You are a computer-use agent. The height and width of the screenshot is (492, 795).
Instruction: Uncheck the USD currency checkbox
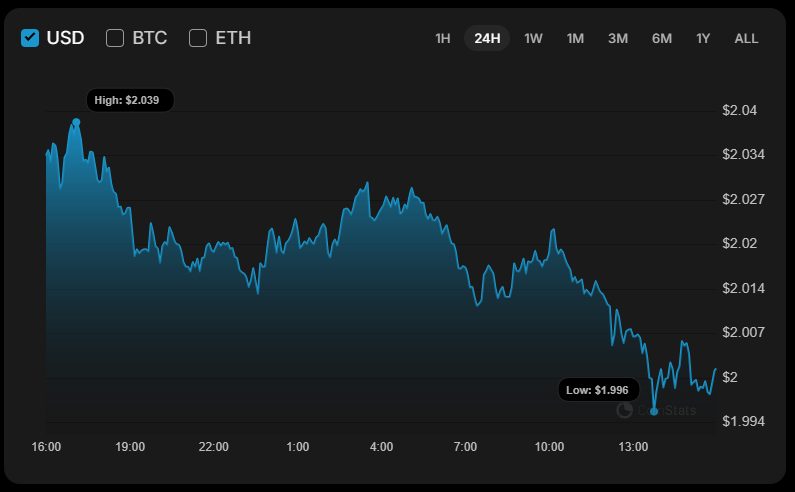(x=30, y=38)
